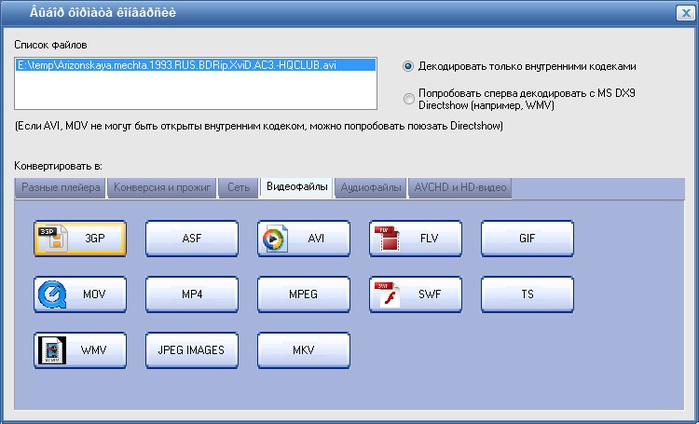Select the AVI format icon
Screen dimensions: 699x424
point(274,239)
